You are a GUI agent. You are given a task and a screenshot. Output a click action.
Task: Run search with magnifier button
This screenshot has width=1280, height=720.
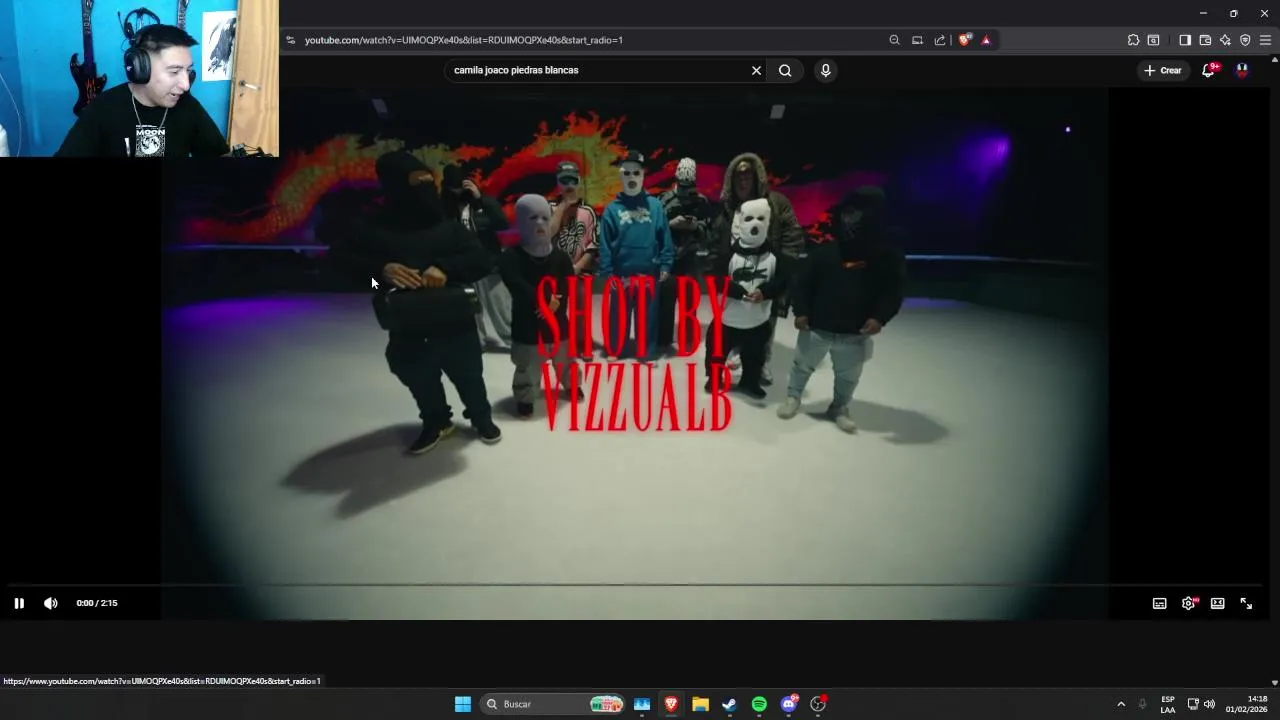click(x=785, y=70)
